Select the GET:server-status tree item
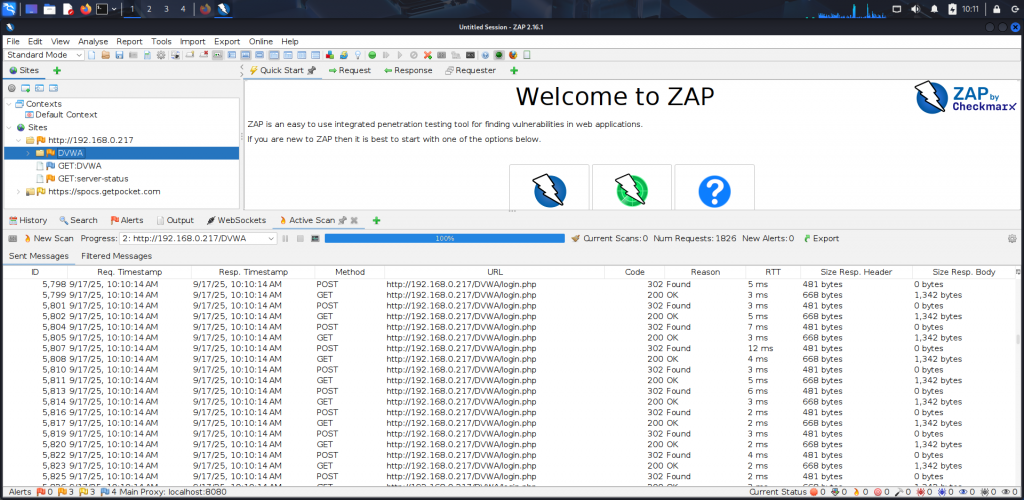The height and width of the screenshot is (500, 1024). click(82, 179)
